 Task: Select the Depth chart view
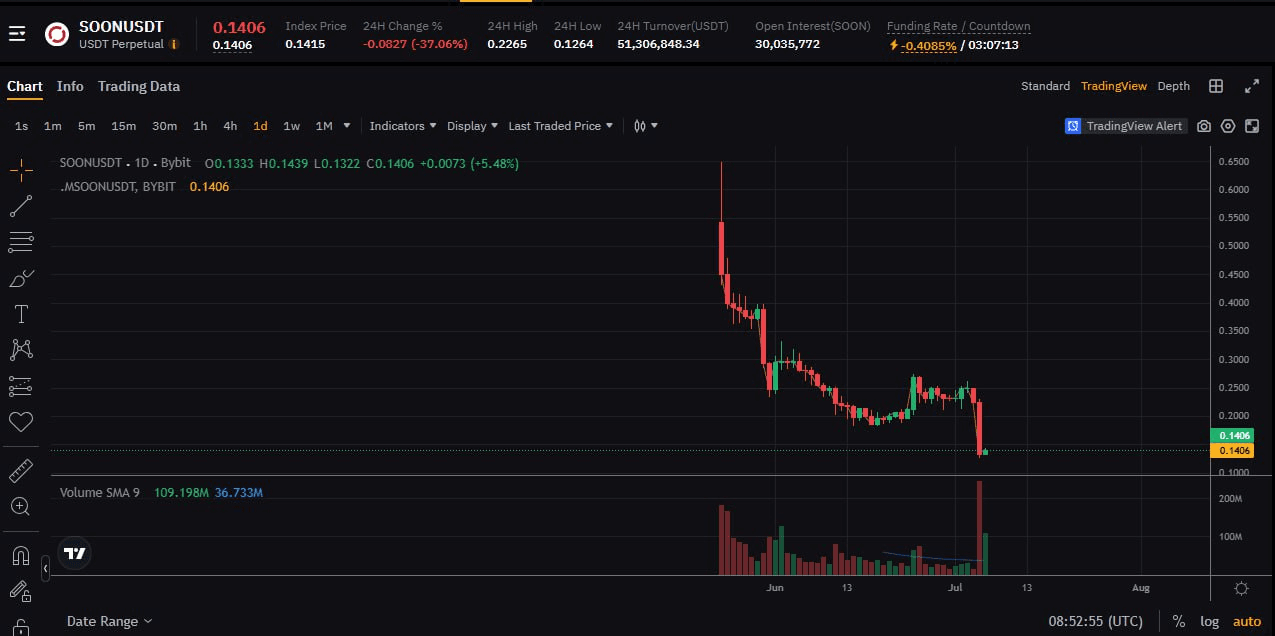tap(1174, 86)
